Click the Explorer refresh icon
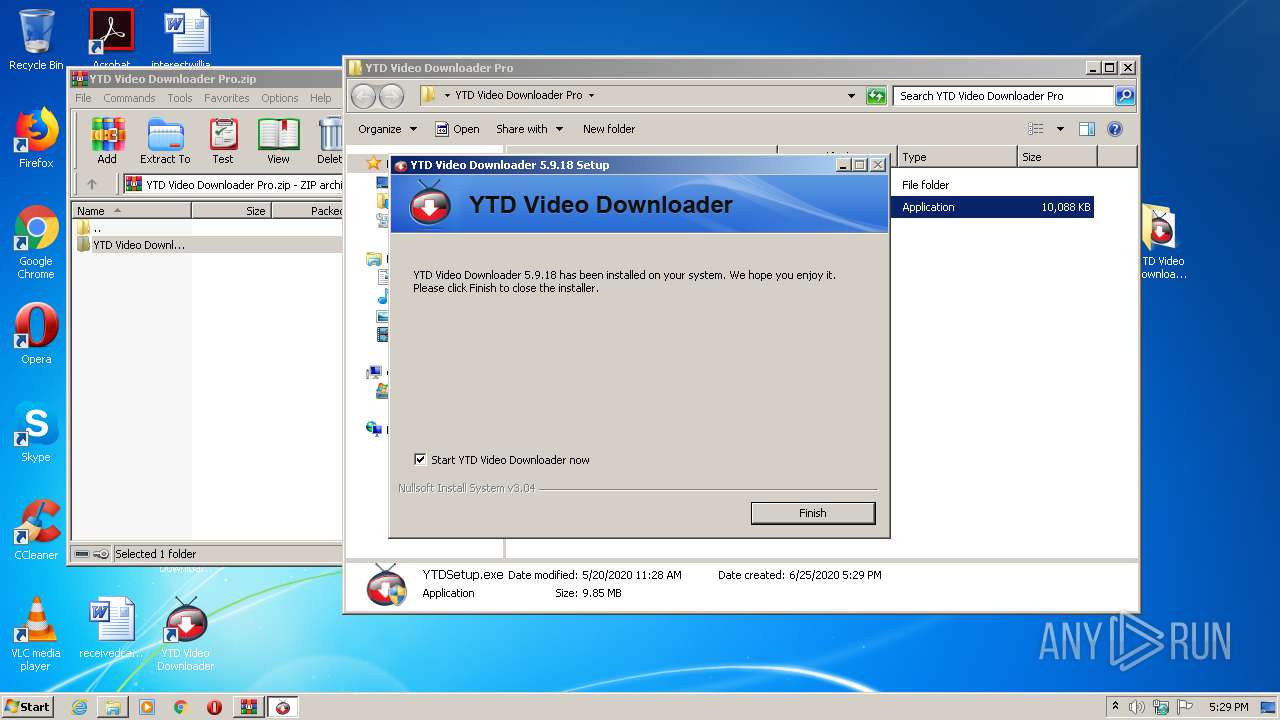This screenshot has height=720, width=1280. click(x=876, y=96)
